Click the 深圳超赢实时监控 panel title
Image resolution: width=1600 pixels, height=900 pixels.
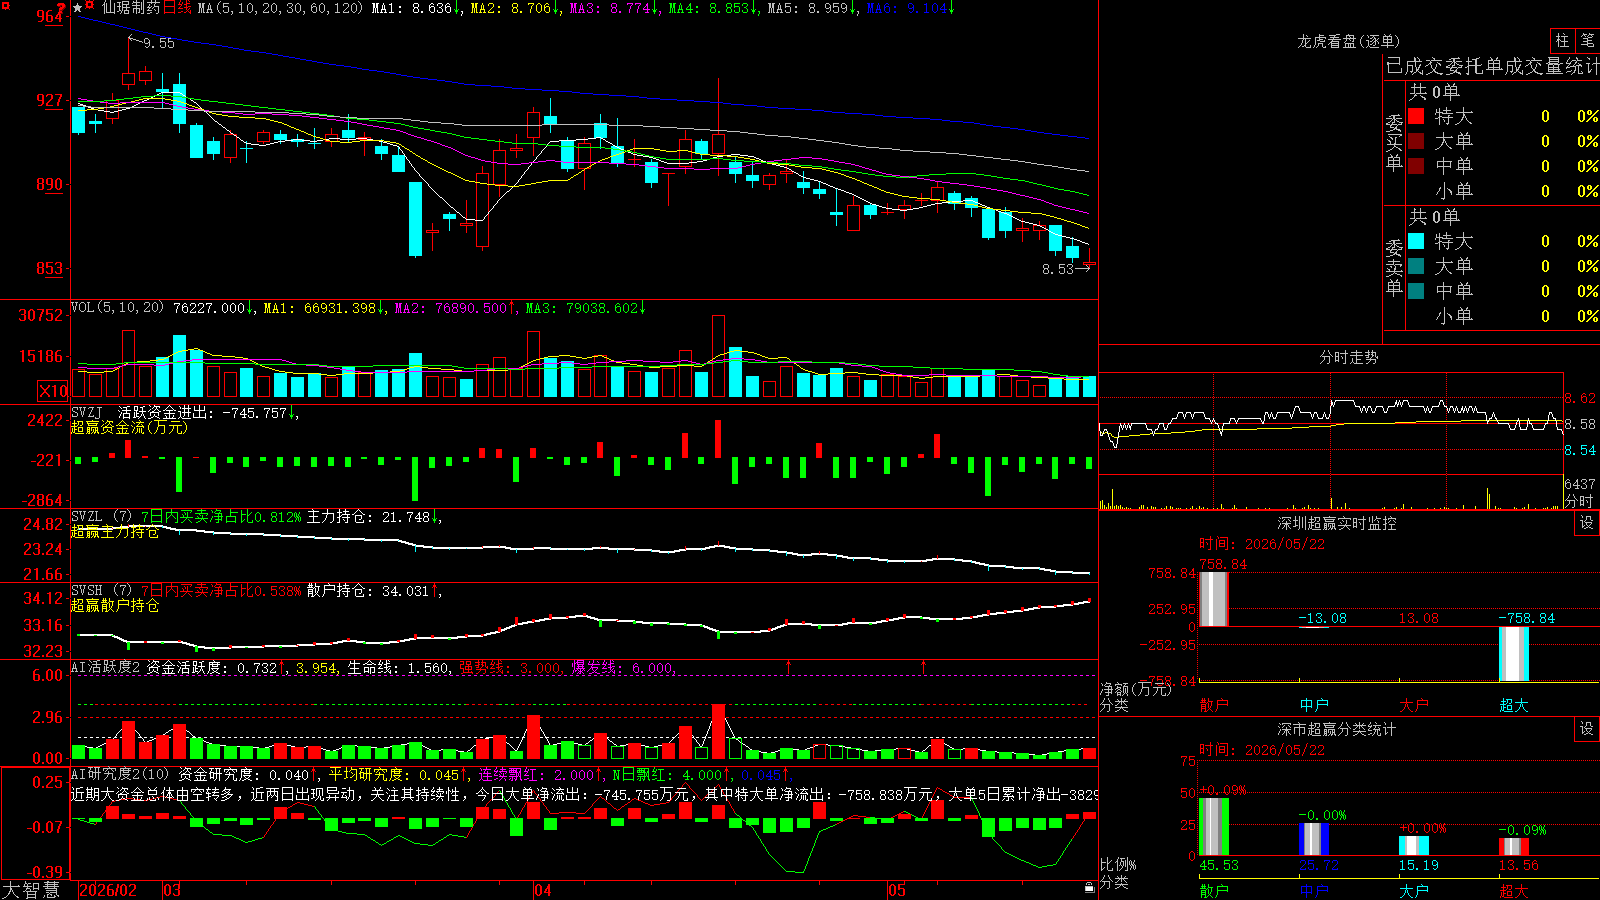coord(1337,523)
